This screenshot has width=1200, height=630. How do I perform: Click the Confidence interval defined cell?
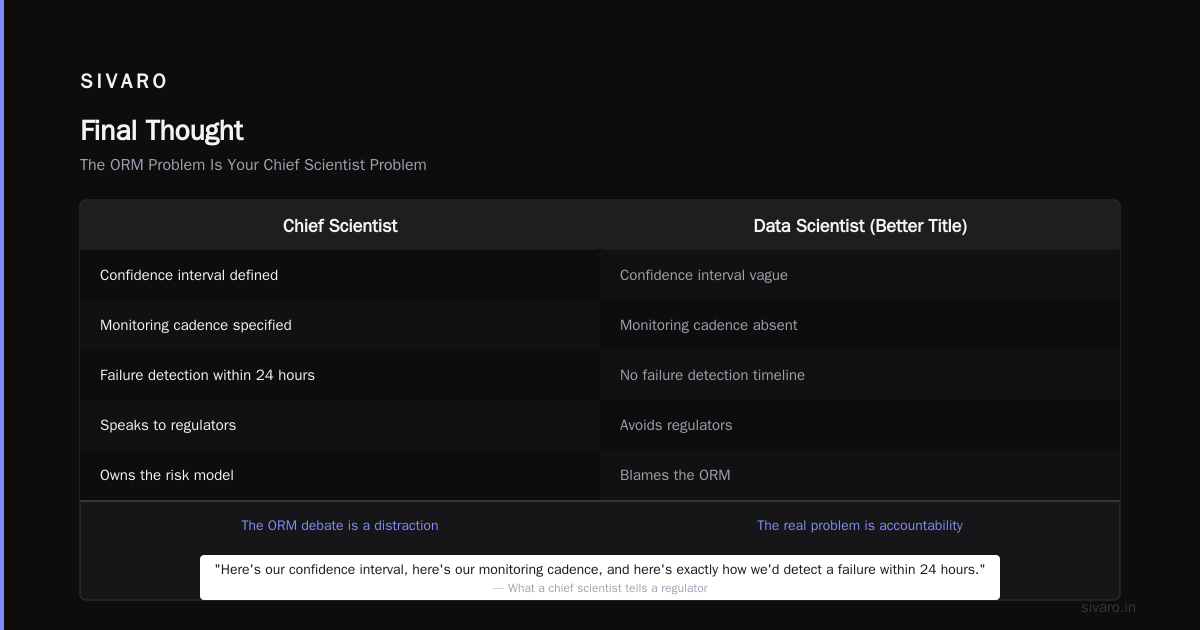click(x=340, y=275)
